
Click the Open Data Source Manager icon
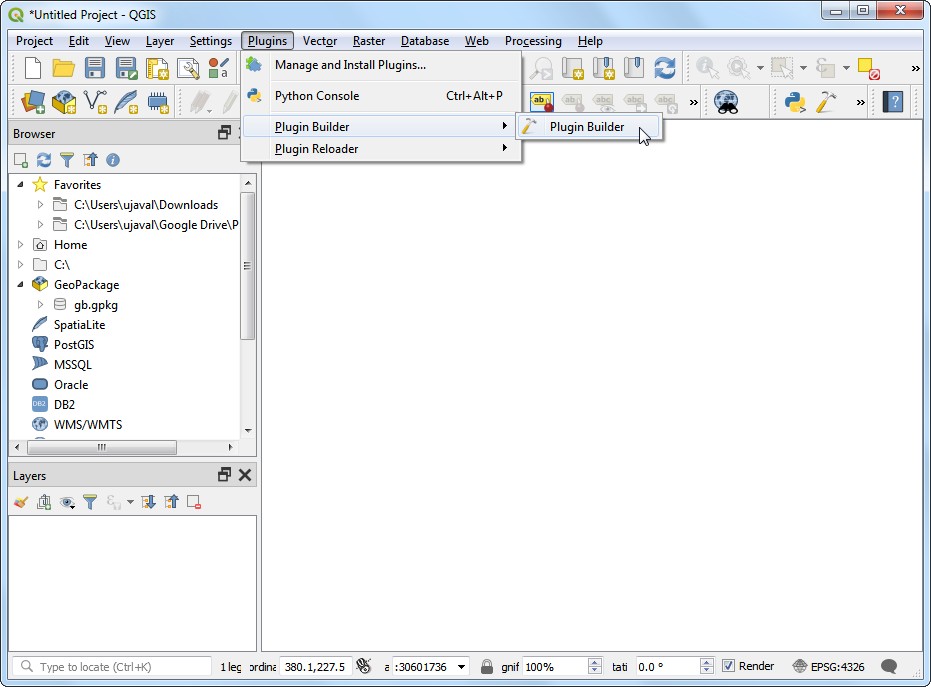[x=34, y=102]
